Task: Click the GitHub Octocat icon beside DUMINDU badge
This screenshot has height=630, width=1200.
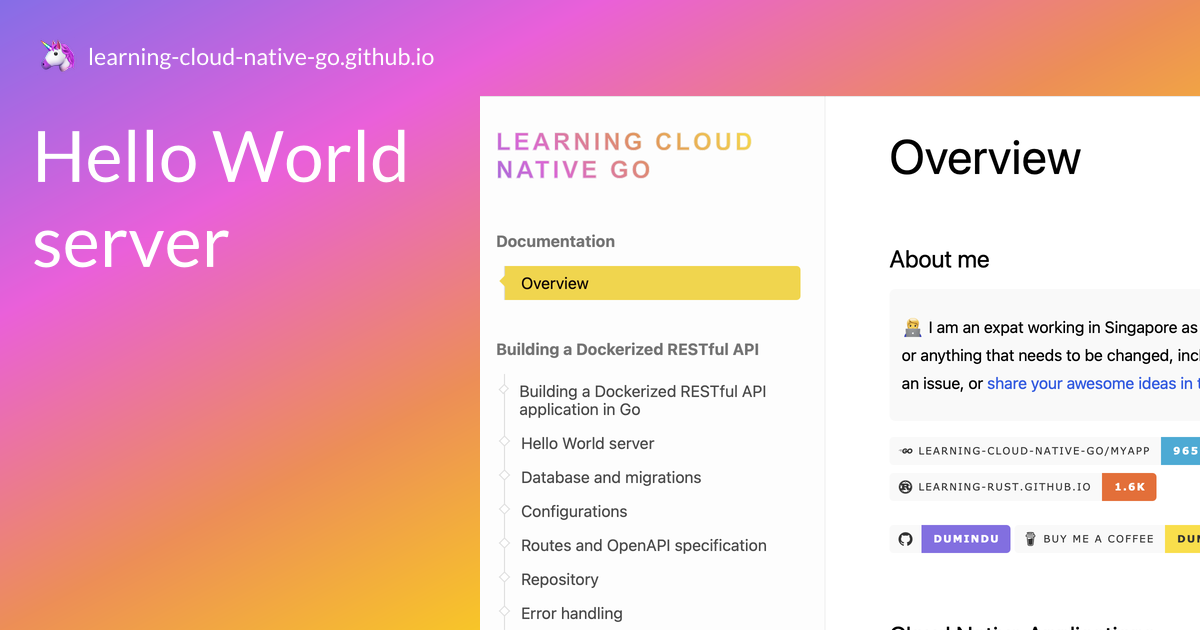Action: coord(904,538)
